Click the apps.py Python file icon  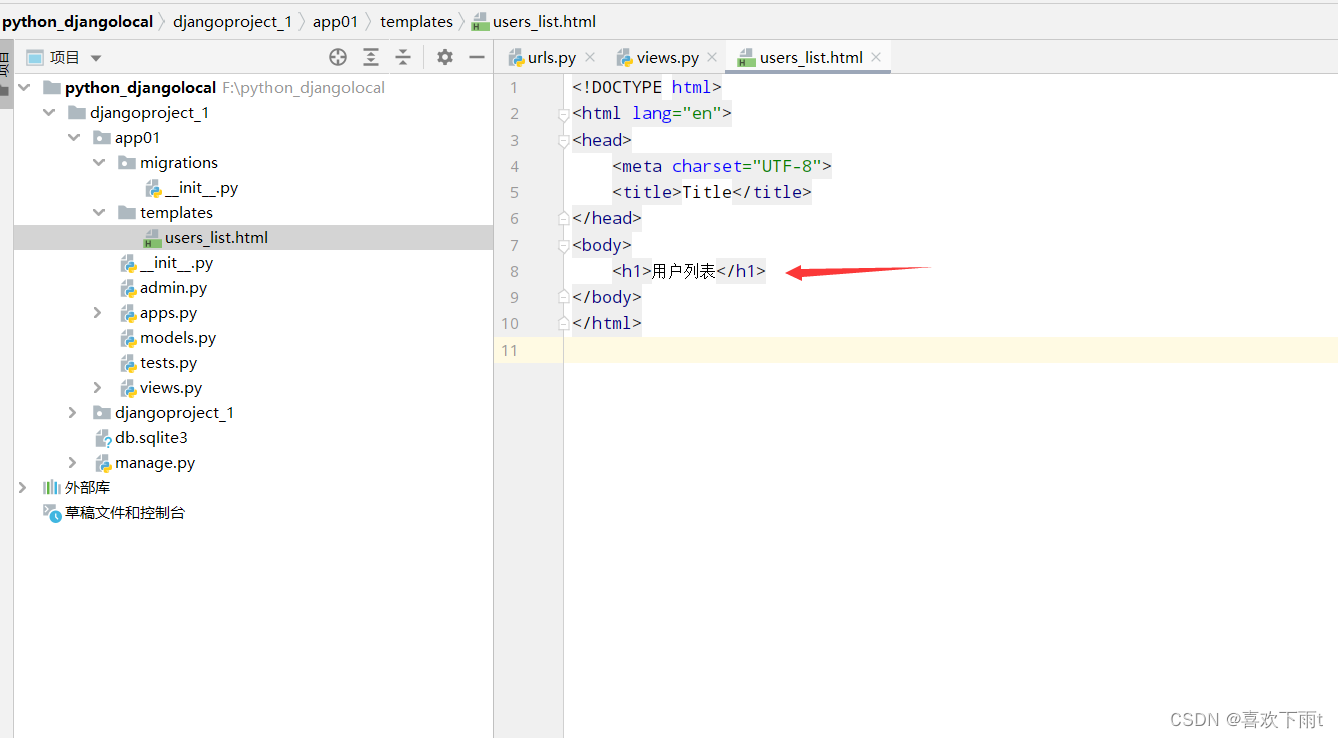pos(128,313)
